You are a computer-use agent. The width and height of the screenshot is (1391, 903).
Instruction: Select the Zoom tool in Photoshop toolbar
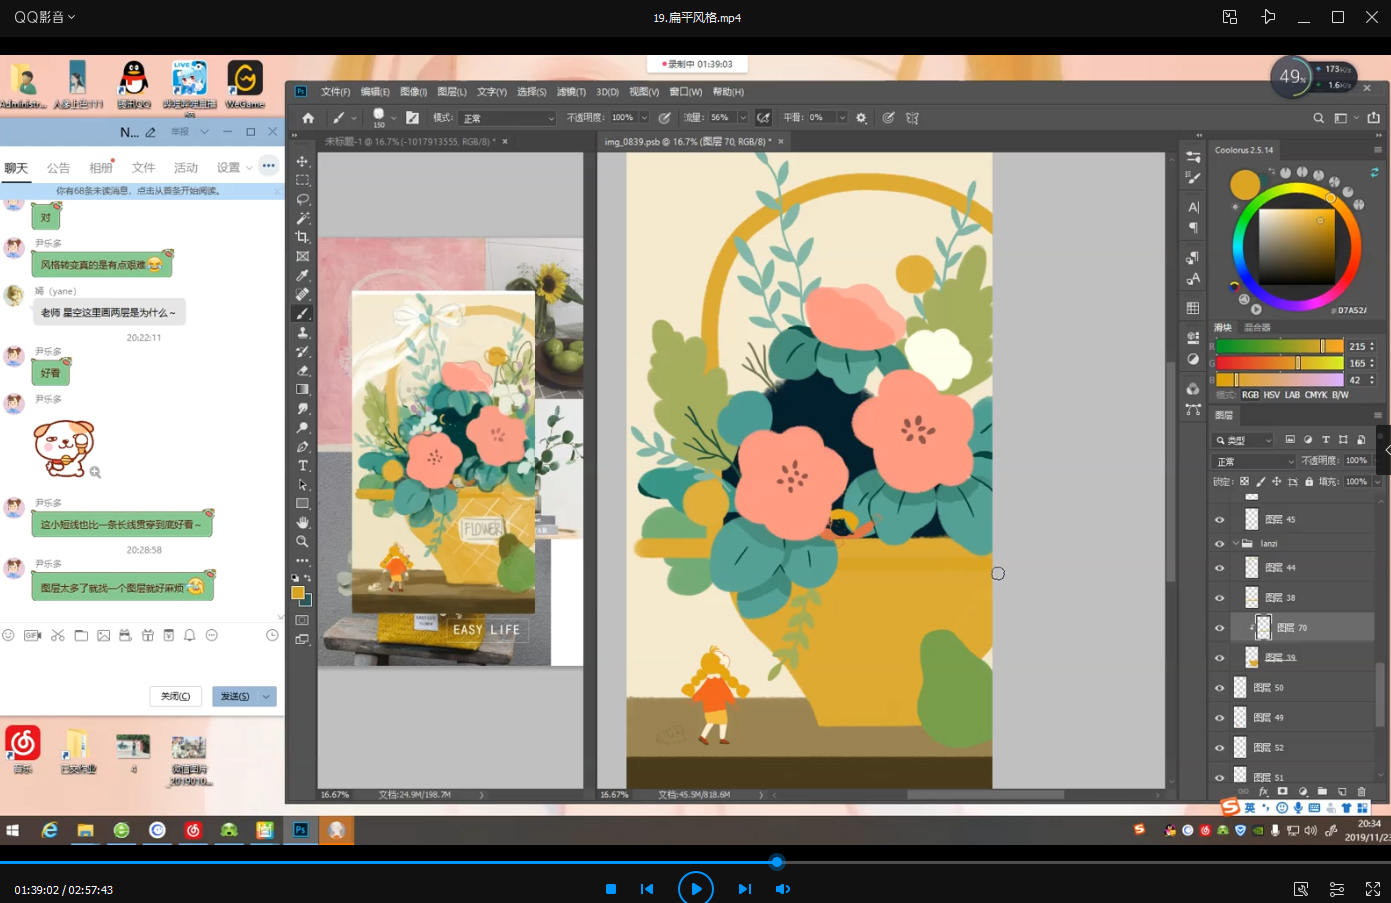[302, 541]
